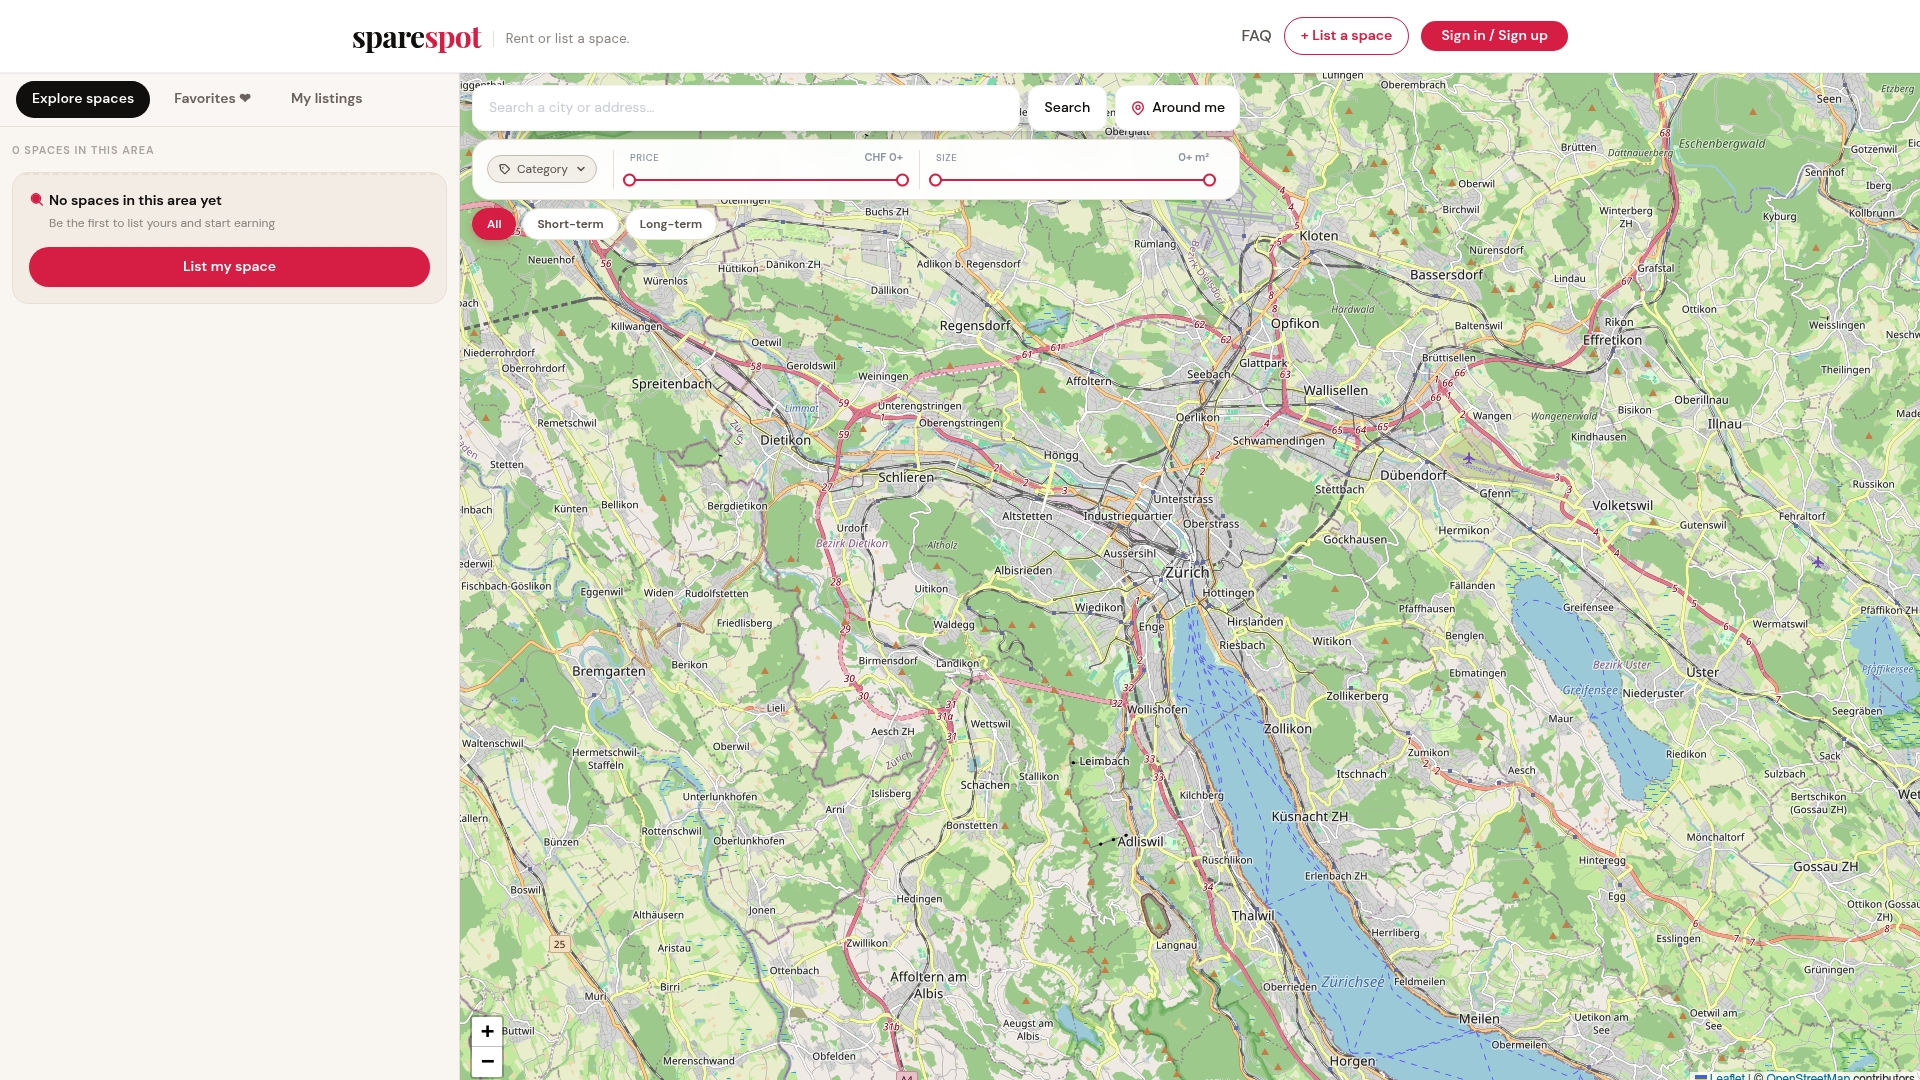The width and height of the screenshot is (1920, 1080).
Task: Click the Horgen label on the map
Action: click(1352, 1062)
